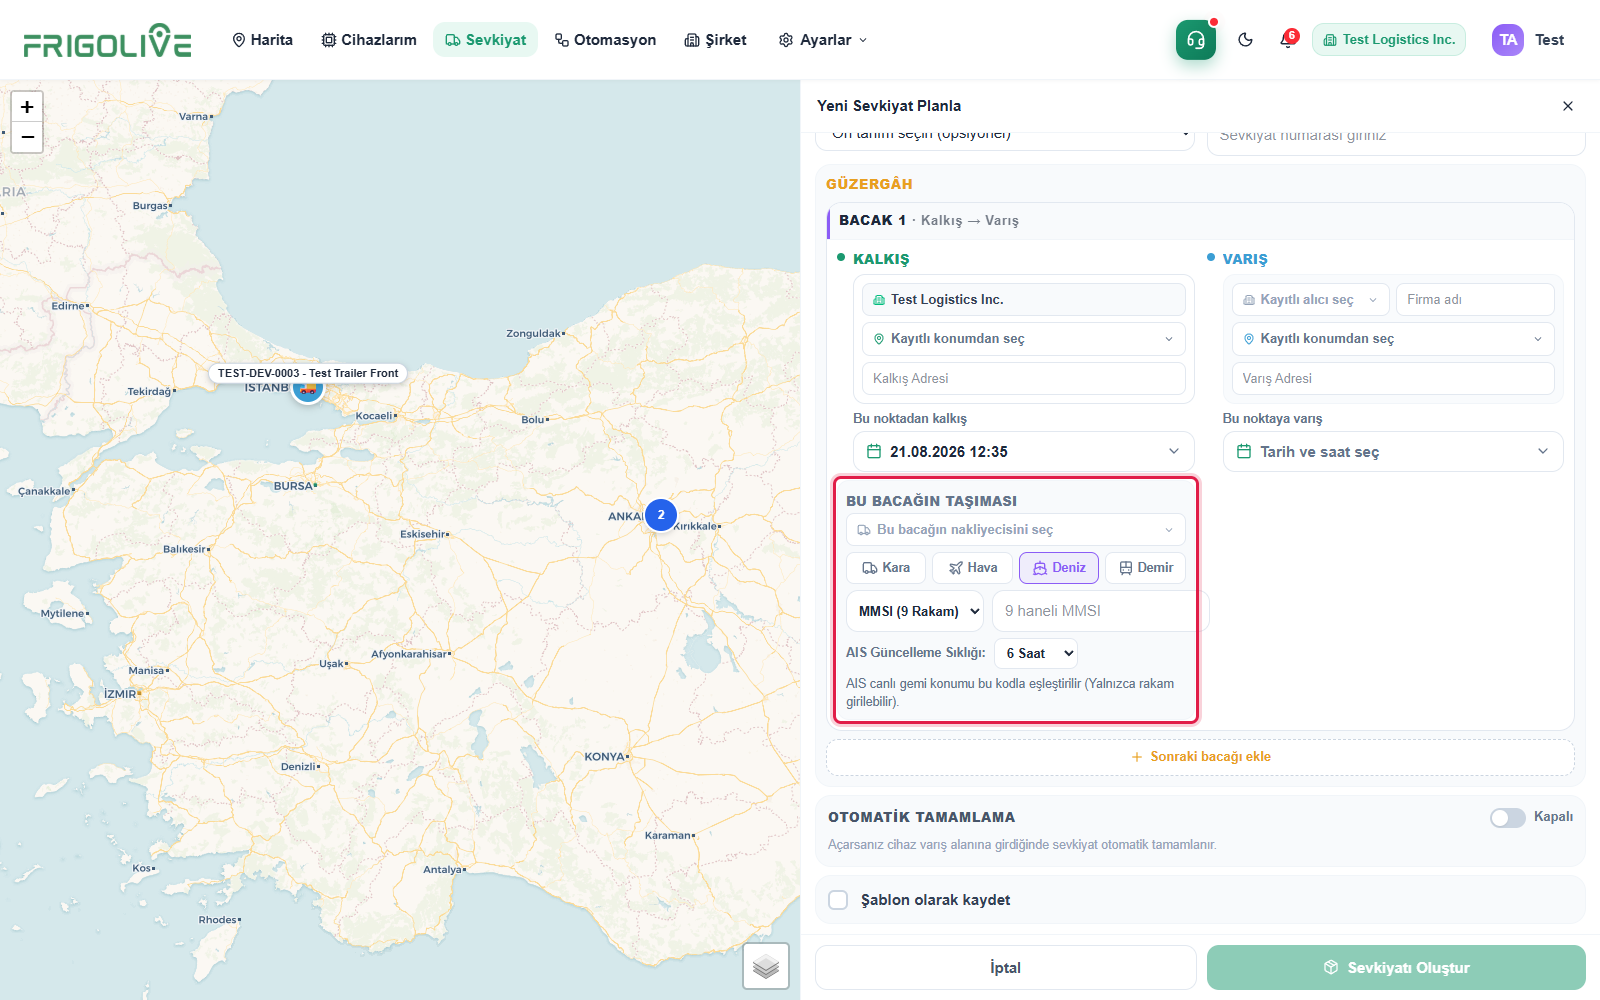This screenshot has height=1000, width=1600.
Task: Click the TA user avatar
Action: pyautogui.click(x=1508, y=40)
